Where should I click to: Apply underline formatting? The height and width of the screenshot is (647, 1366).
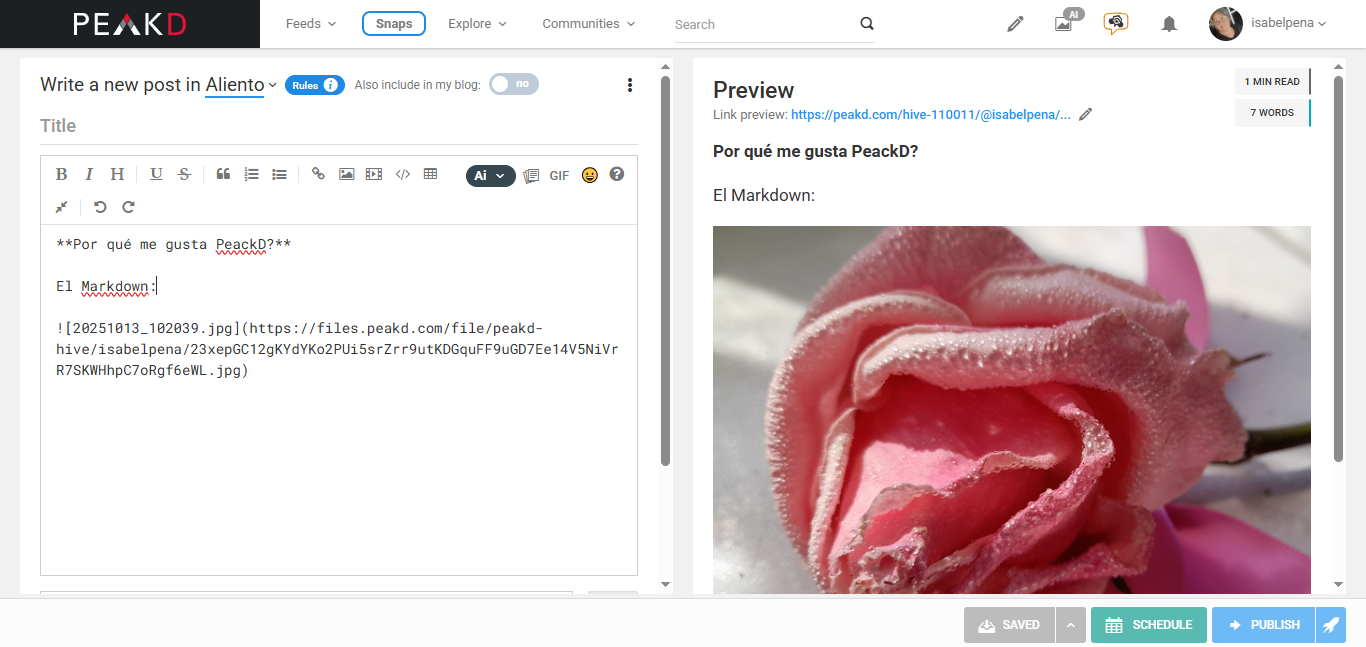coord(156,174)
